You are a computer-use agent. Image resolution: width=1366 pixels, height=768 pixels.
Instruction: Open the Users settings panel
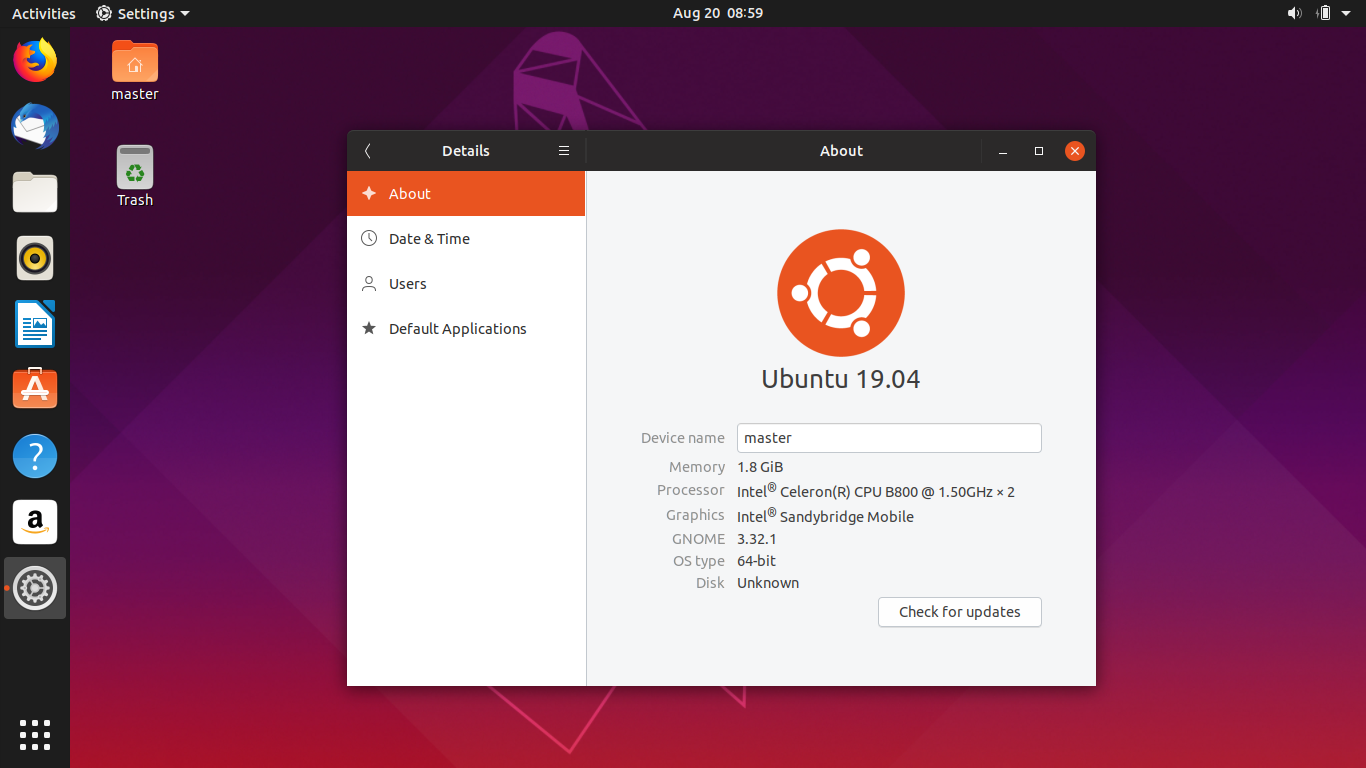[407, 283]
